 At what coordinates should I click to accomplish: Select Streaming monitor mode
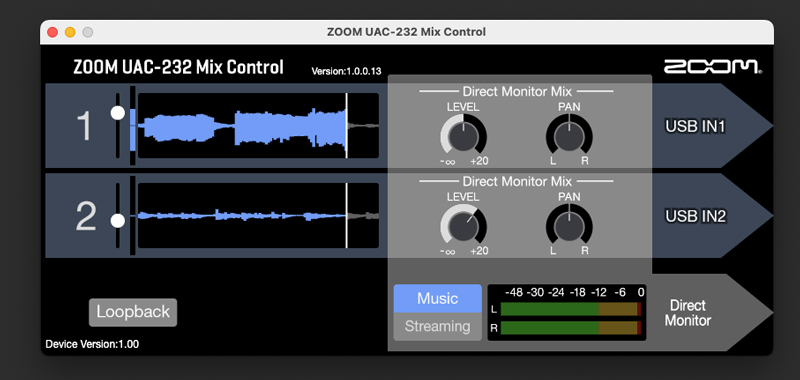[437, 326]
